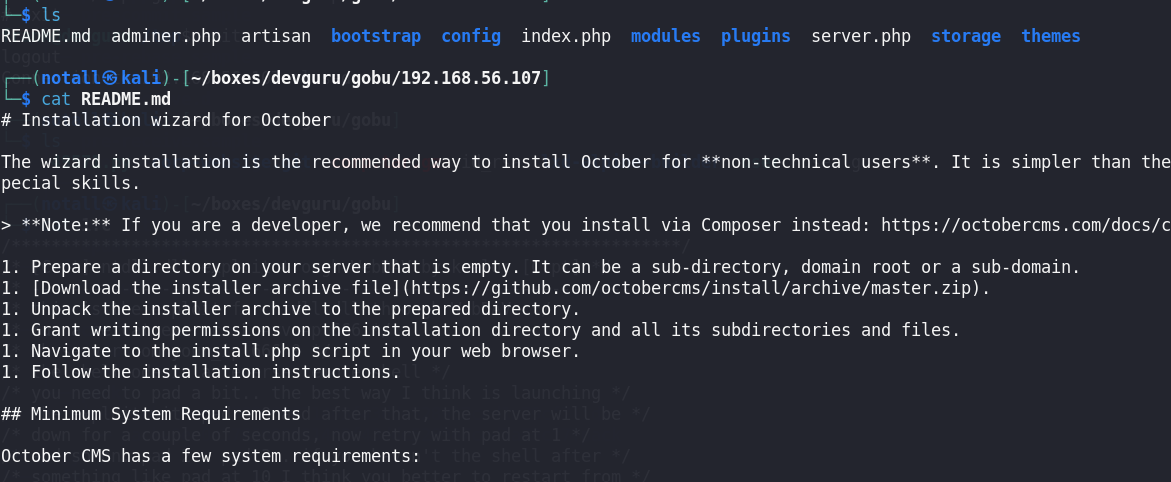
Task: Click the plugins directory name
Action: [x=755, y=36]
